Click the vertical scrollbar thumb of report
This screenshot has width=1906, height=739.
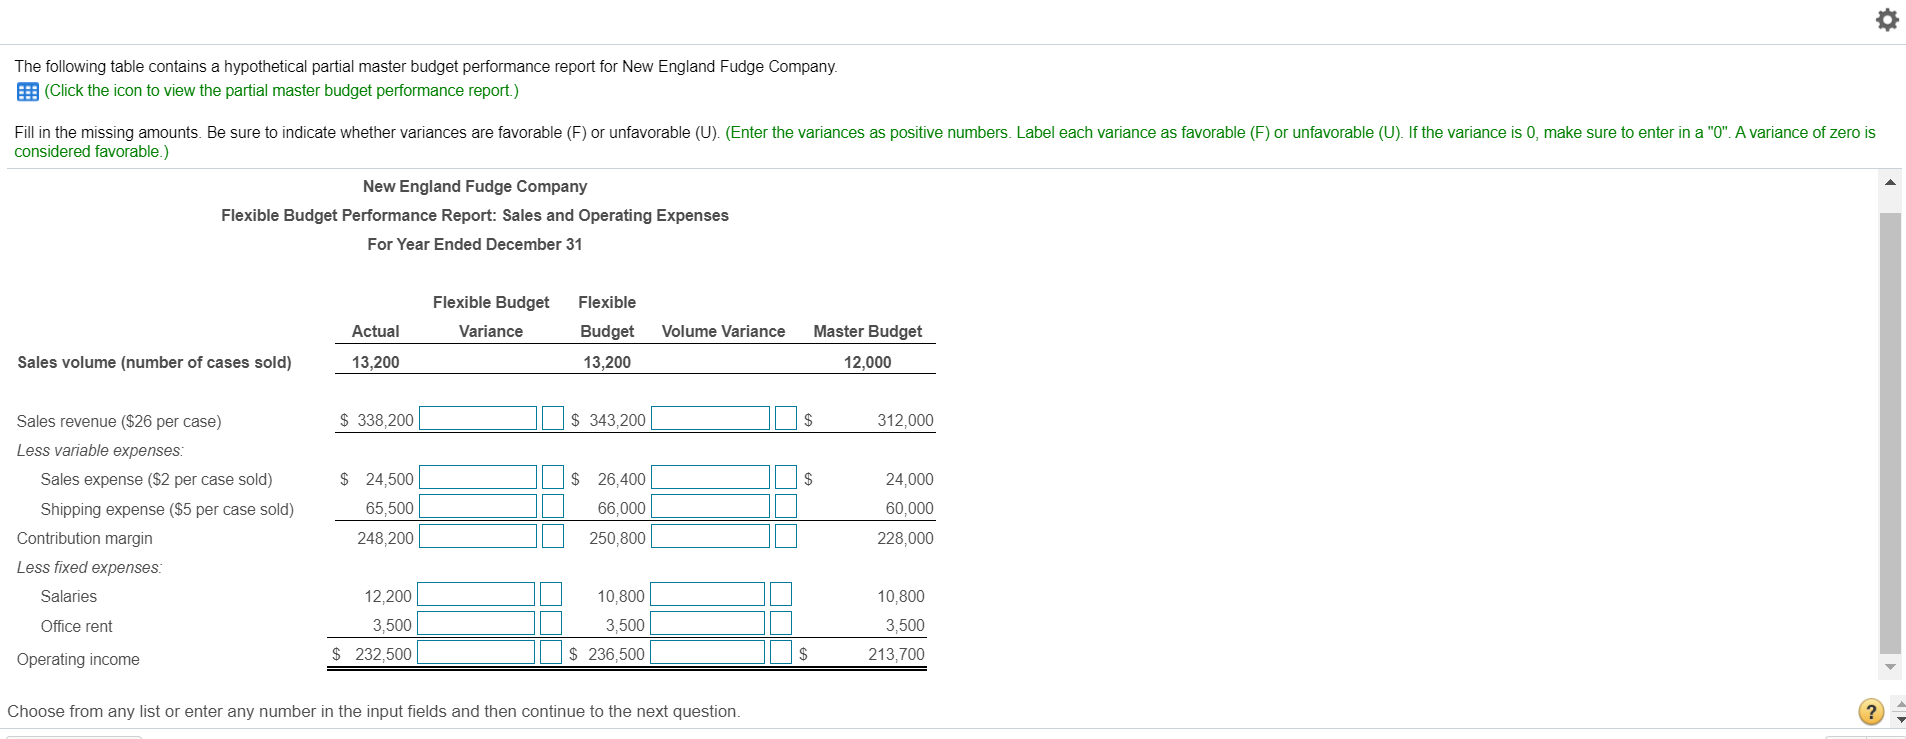[1890, 432]
